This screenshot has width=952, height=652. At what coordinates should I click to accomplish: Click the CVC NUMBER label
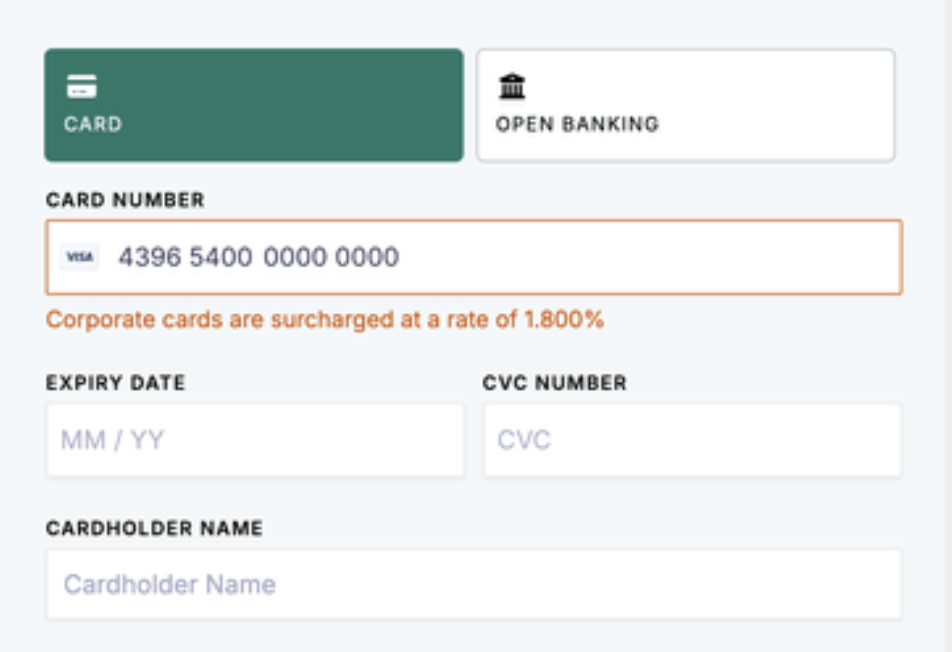tap(554, 382)
